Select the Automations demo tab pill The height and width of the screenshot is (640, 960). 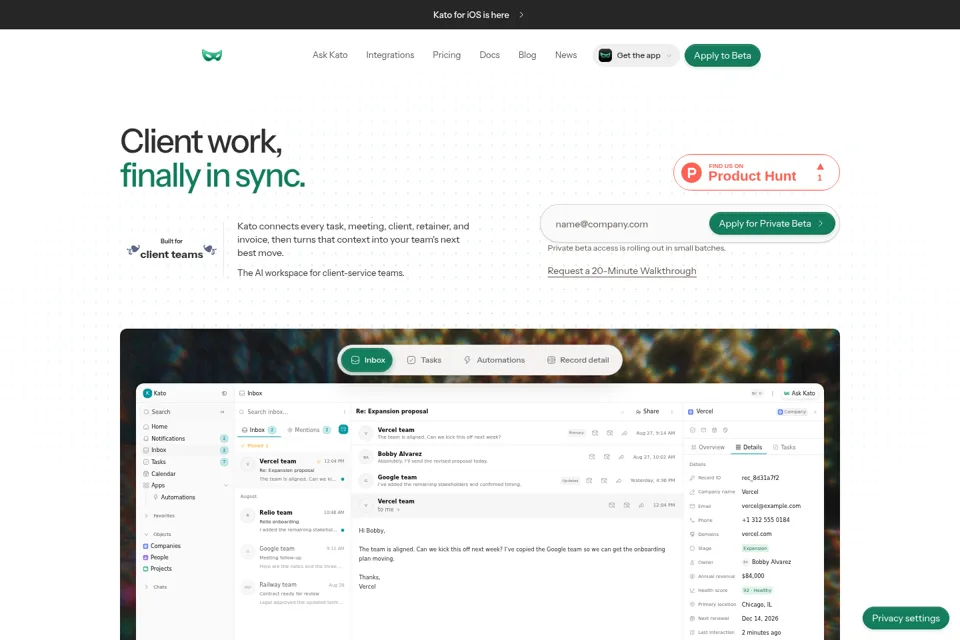(494, 360)
